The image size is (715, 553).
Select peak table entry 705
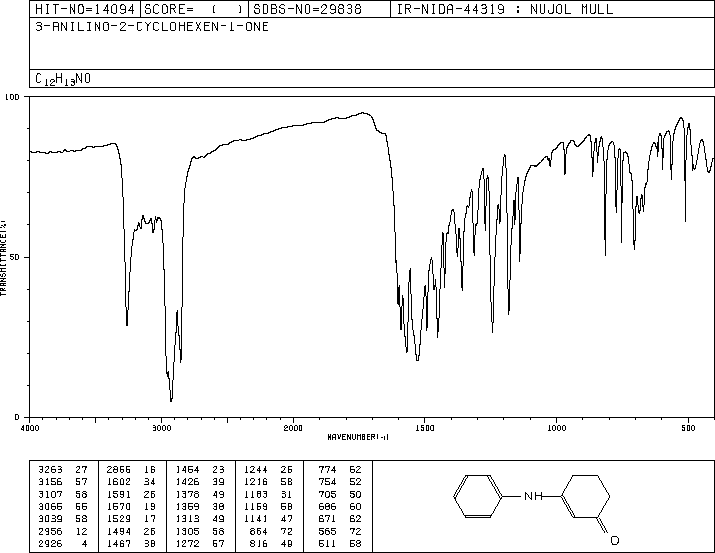click(x=327, y=494)
